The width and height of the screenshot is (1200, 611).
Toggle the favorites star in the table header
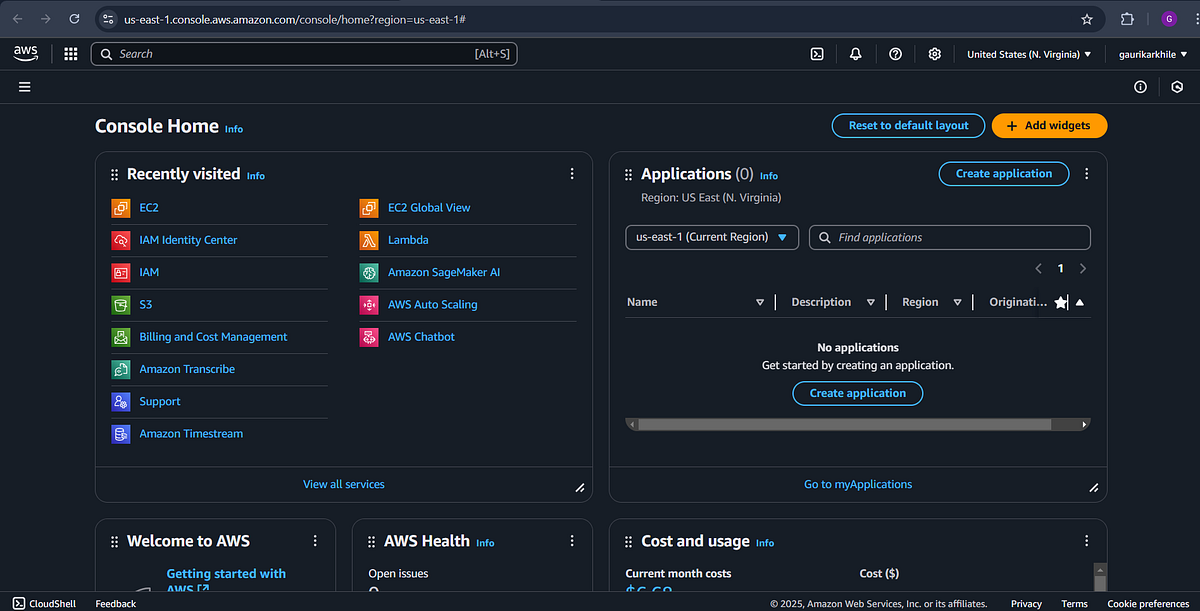tap(1061, 301)
